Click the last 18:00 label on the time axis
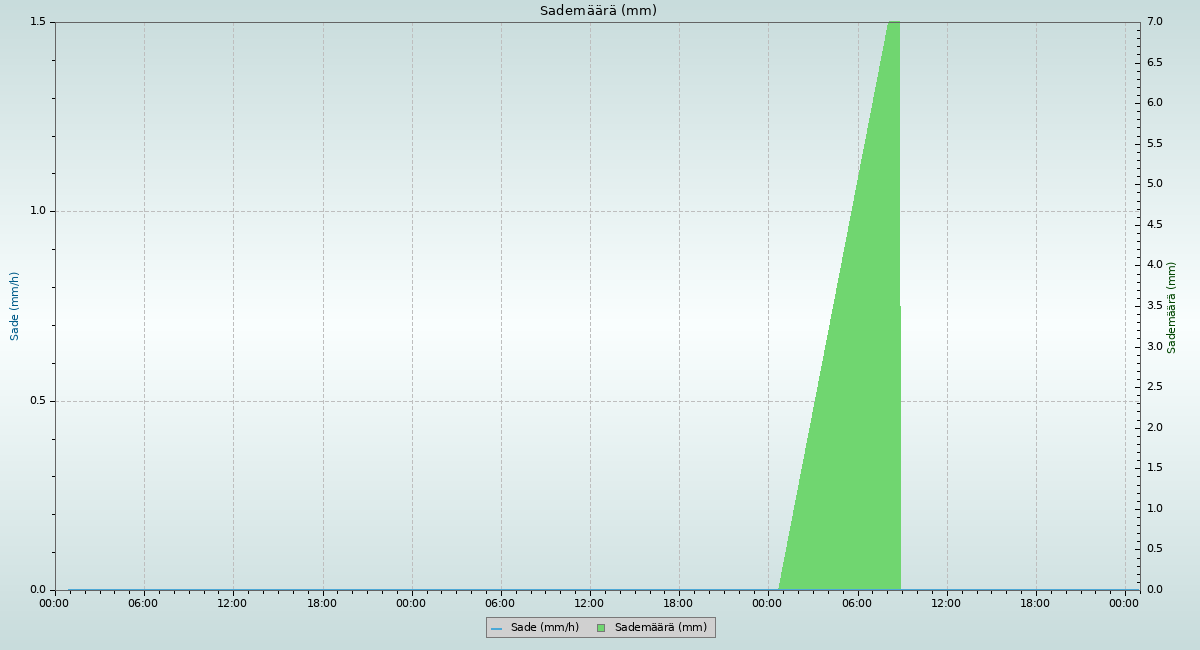This screenshot has height=650, width=1200. (1035, 603)
